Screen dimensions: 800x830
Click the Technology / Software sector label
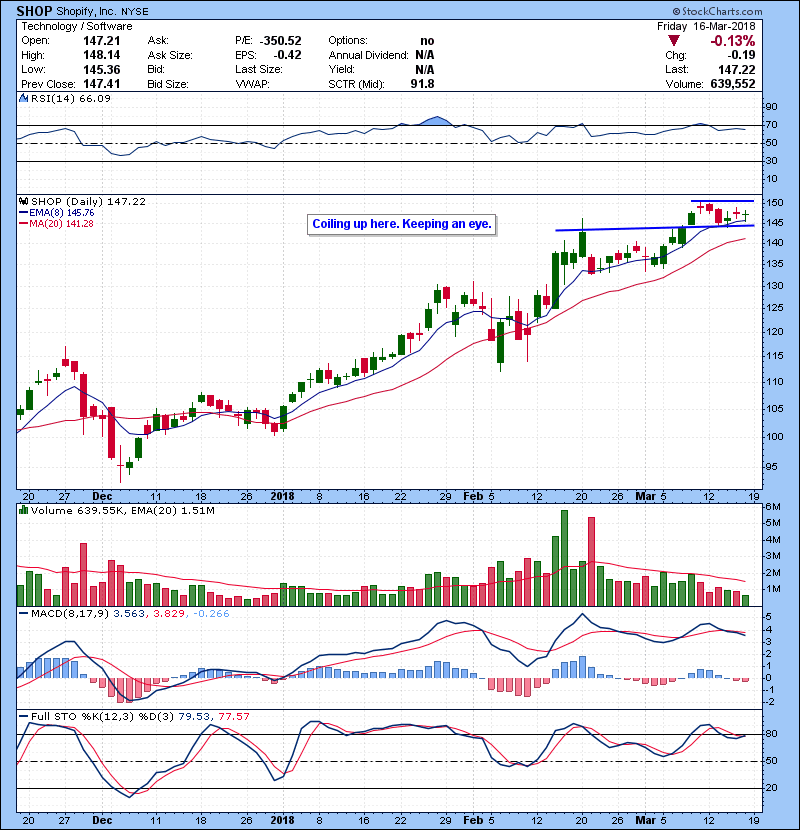click(x=77, y=26)
